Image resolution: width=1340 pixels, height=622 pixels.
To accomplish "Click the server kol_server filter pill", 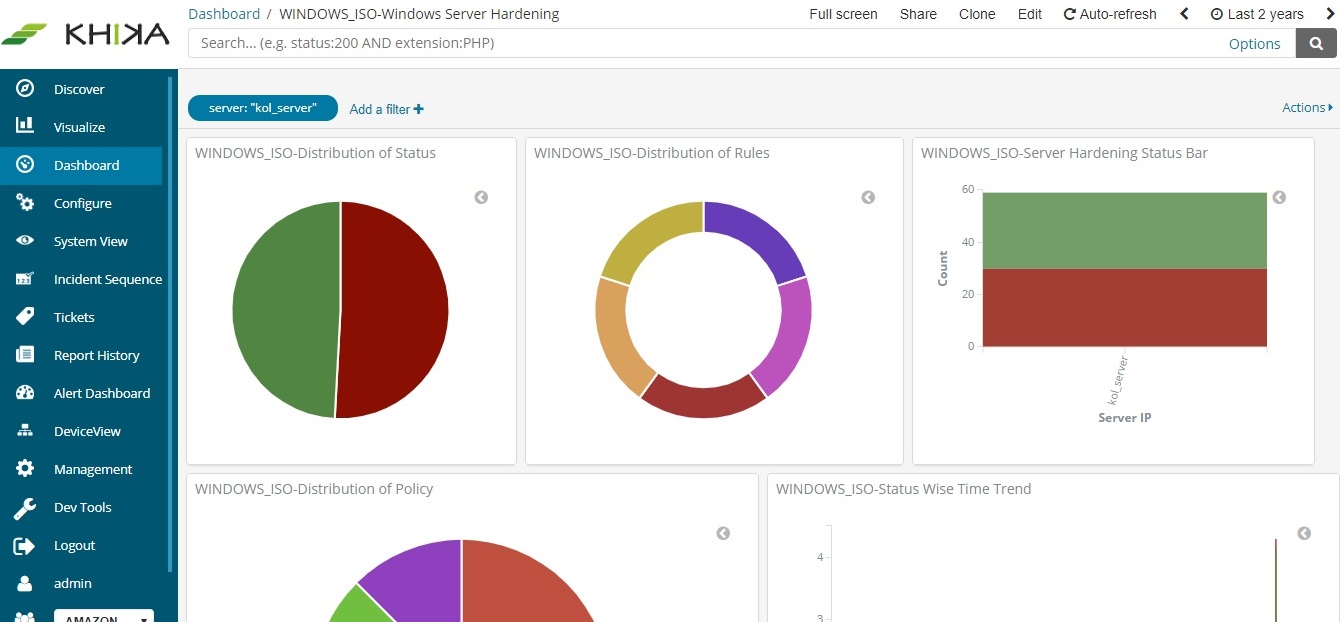I will click(263, 108).
